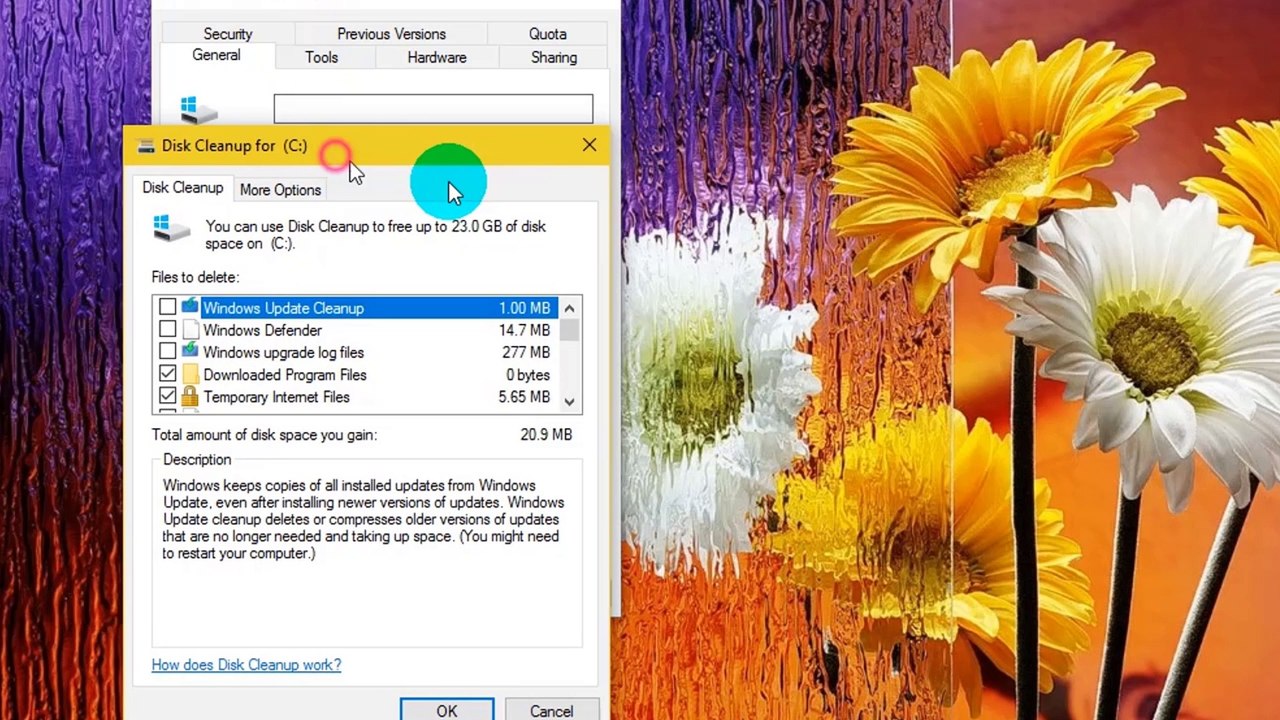
Task: Click the OK button in Disk Cleanup
Action: 447,710
